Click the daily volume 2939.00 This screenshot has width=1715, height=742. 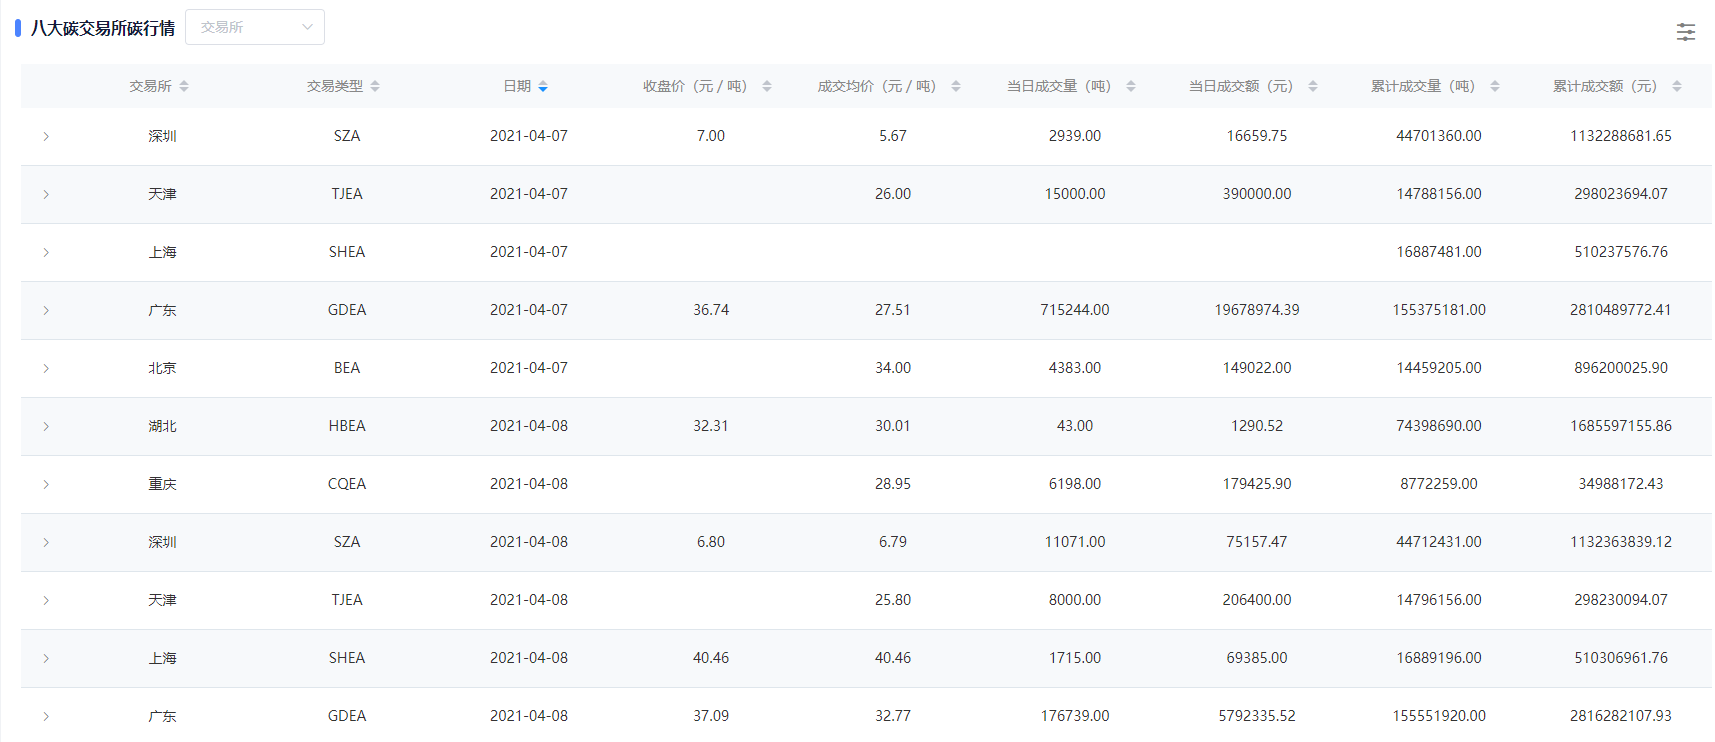1075,136
